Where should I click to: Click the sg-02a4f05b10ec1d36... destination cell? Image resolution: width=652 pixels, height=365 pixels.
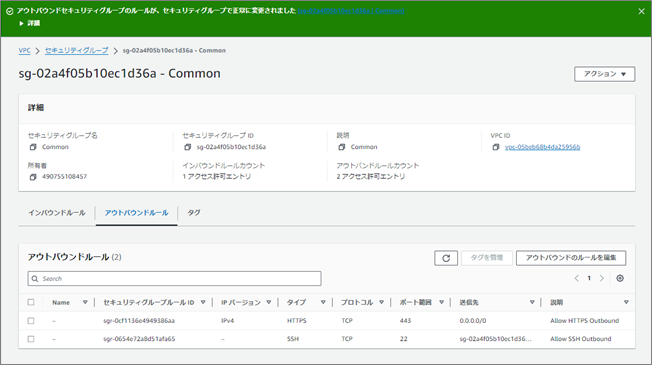click(495, 339)
